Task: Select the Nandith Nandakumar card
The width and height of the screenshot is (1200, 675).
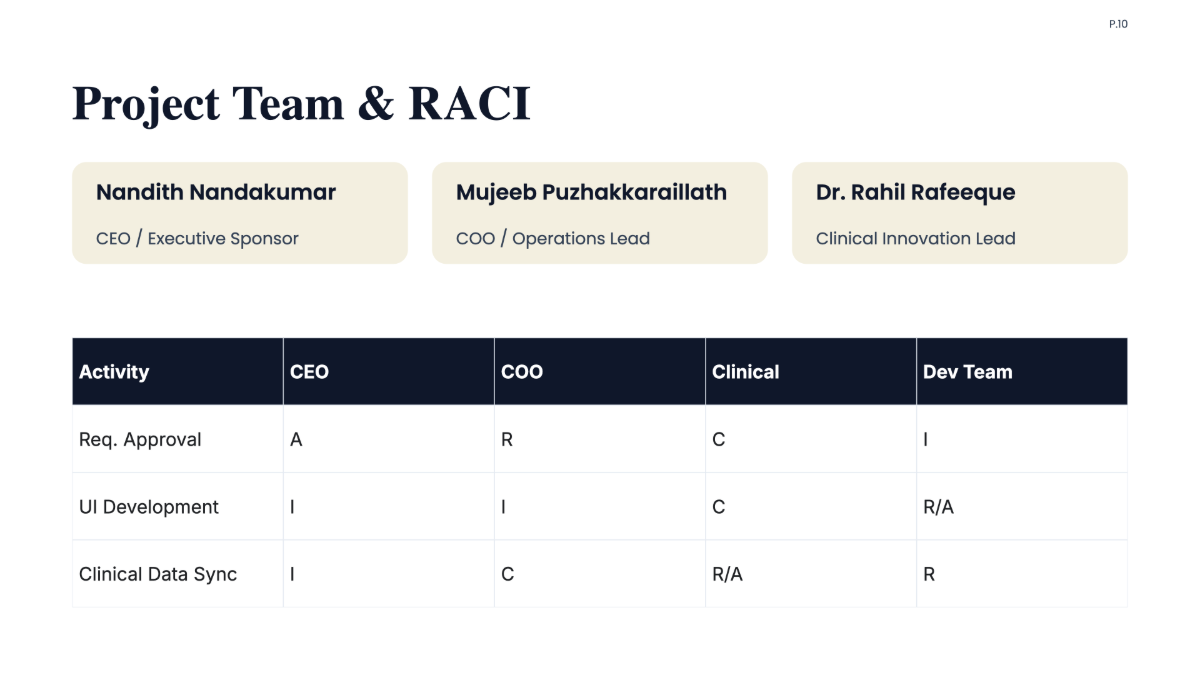Action: pyautogui.click(x=240, y=213)
